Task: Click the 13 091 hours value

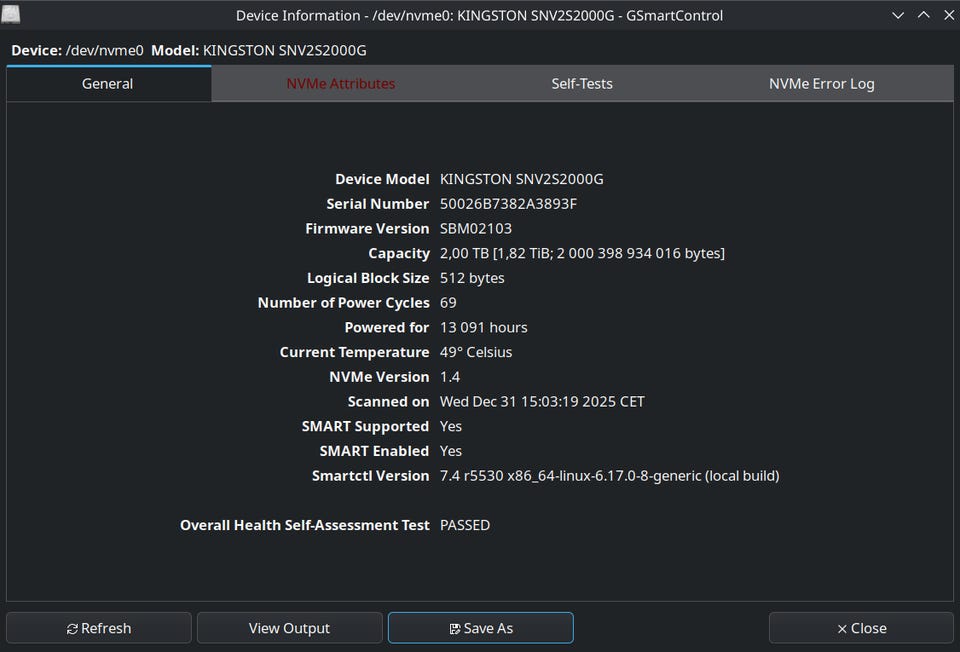Action: coord(484,328)
